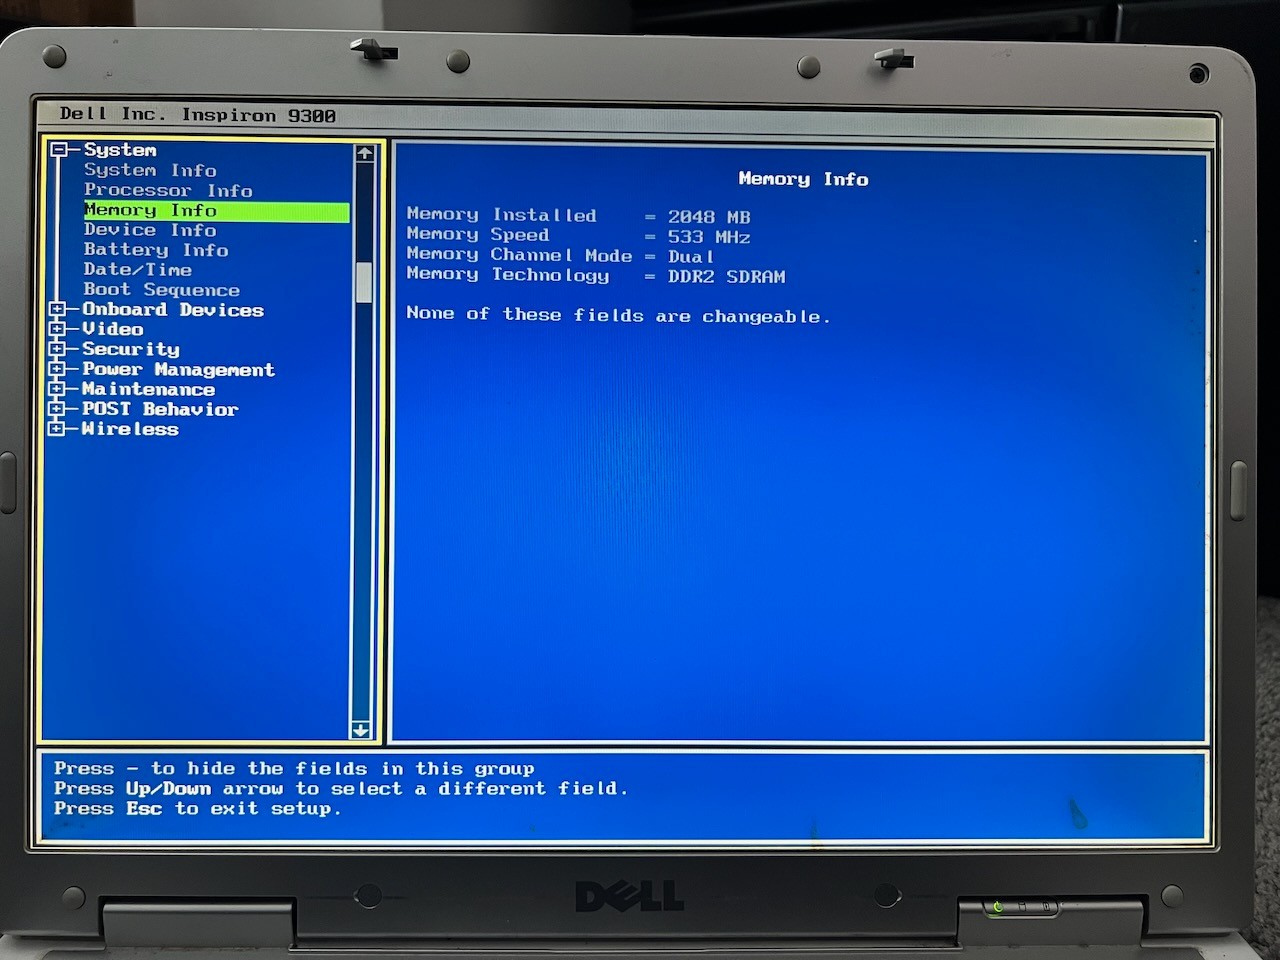Click the Onboard Devices label
The image size is (1280, 960).
point(173,310)
